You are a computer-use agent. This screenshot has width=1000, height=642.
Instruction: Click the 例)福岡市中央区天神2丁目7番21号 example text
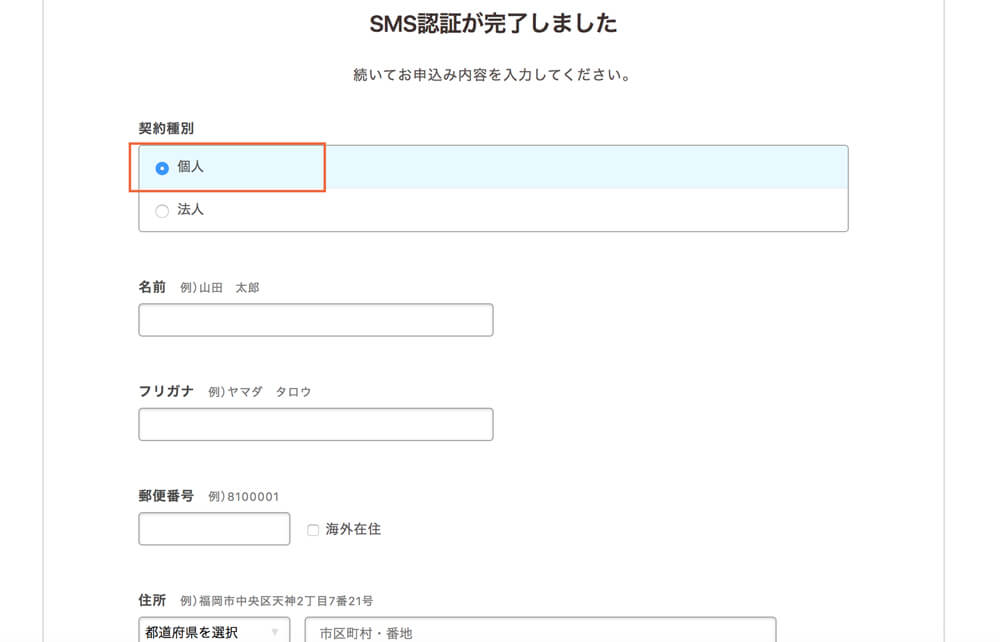point(277,601)
